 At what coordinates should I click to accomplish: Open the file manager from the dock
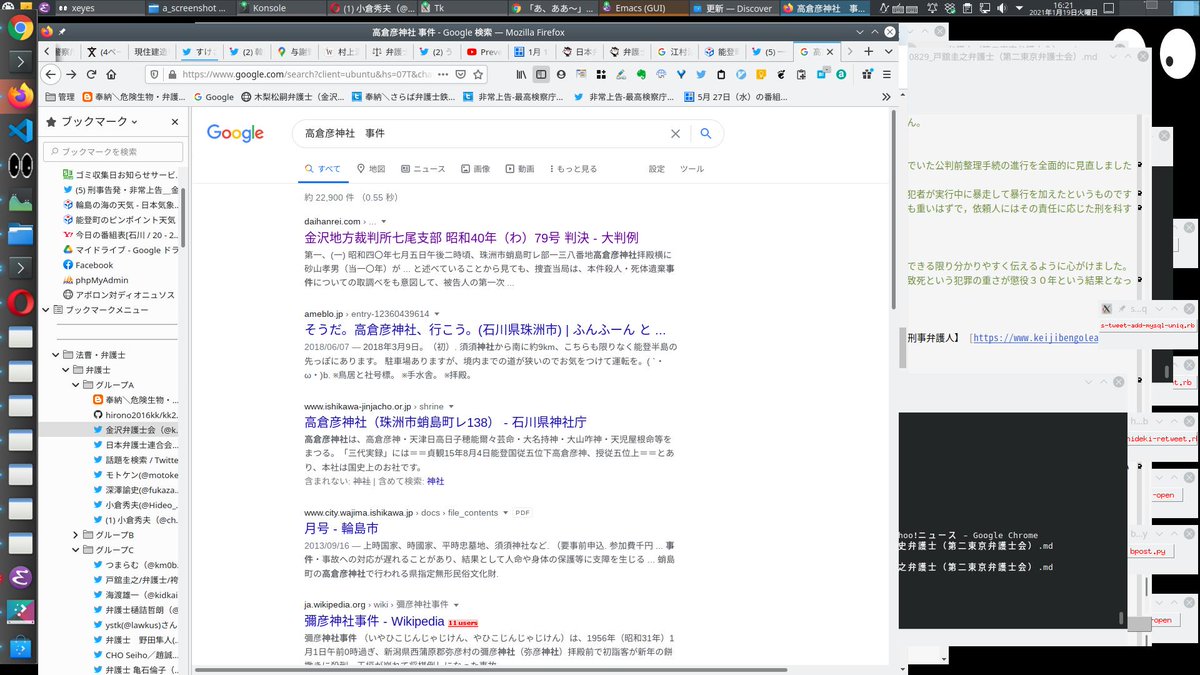coord(21,235)
